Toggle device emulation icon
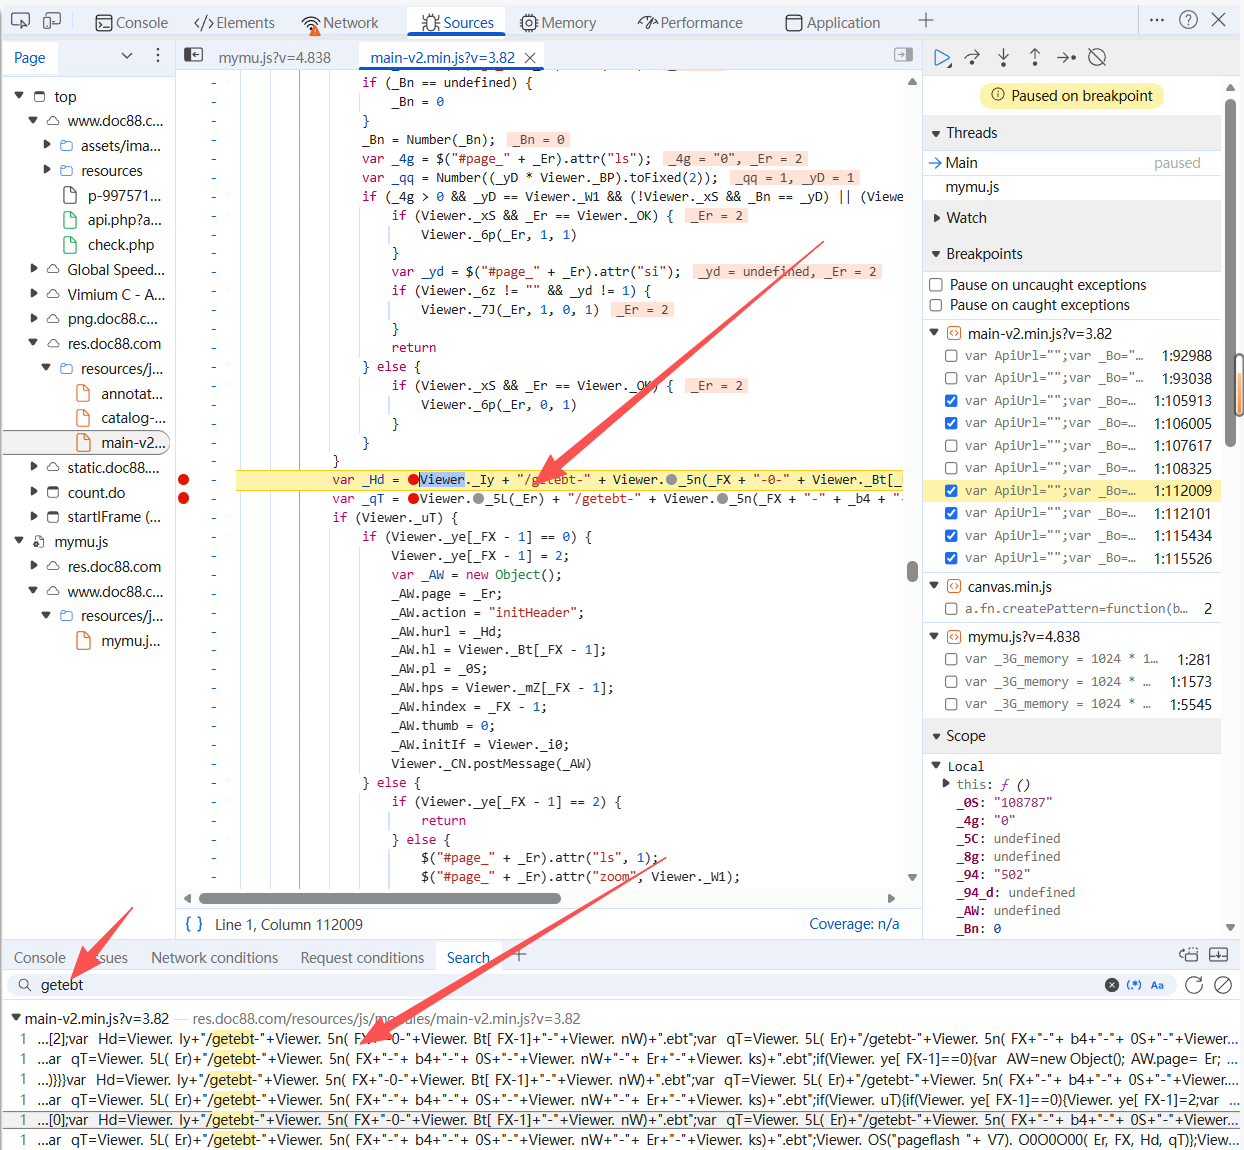 click(52, 21)
